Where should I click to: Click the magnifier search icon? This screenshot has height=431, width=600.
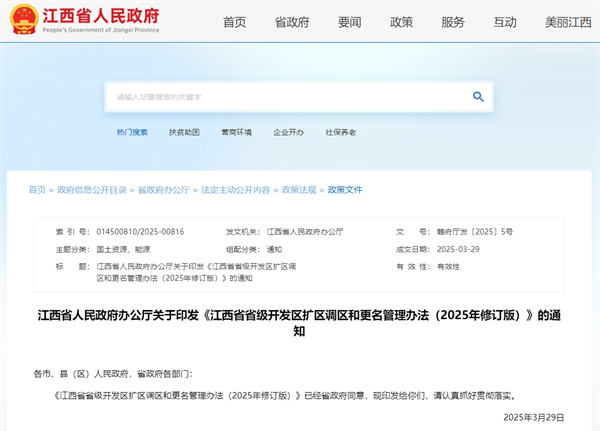[x=478, y=96]
